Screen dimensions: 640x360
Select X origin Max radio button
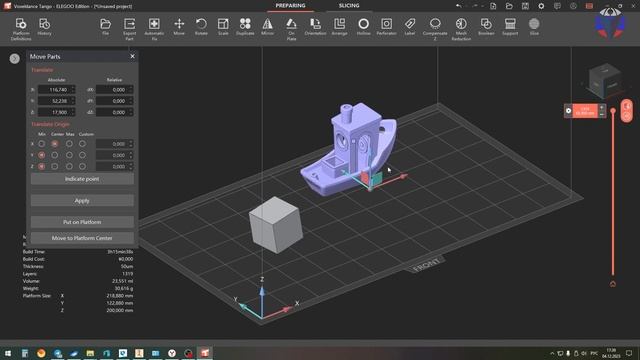pos(69,144)
